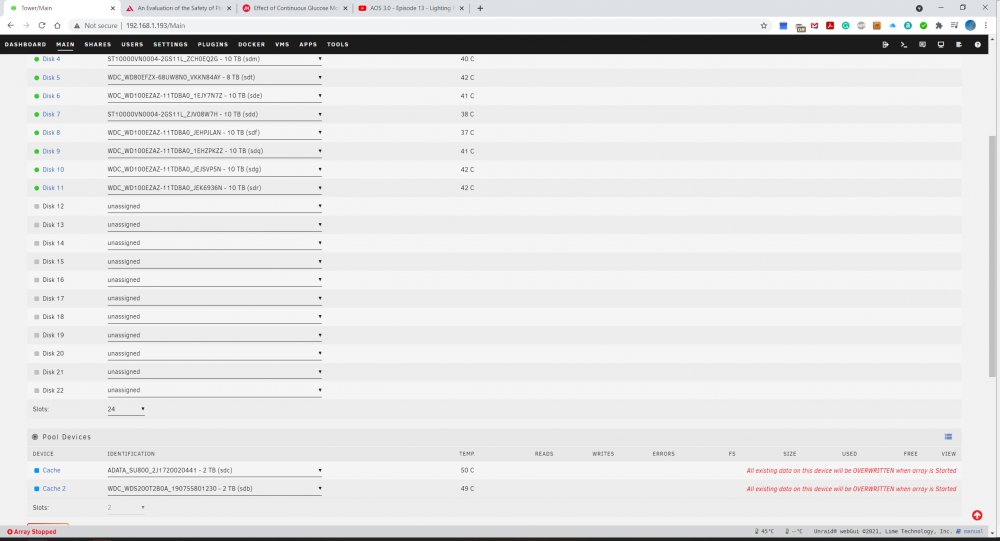
Task: Click the red back-to-top arrow icon
Action: pos(977,515)
